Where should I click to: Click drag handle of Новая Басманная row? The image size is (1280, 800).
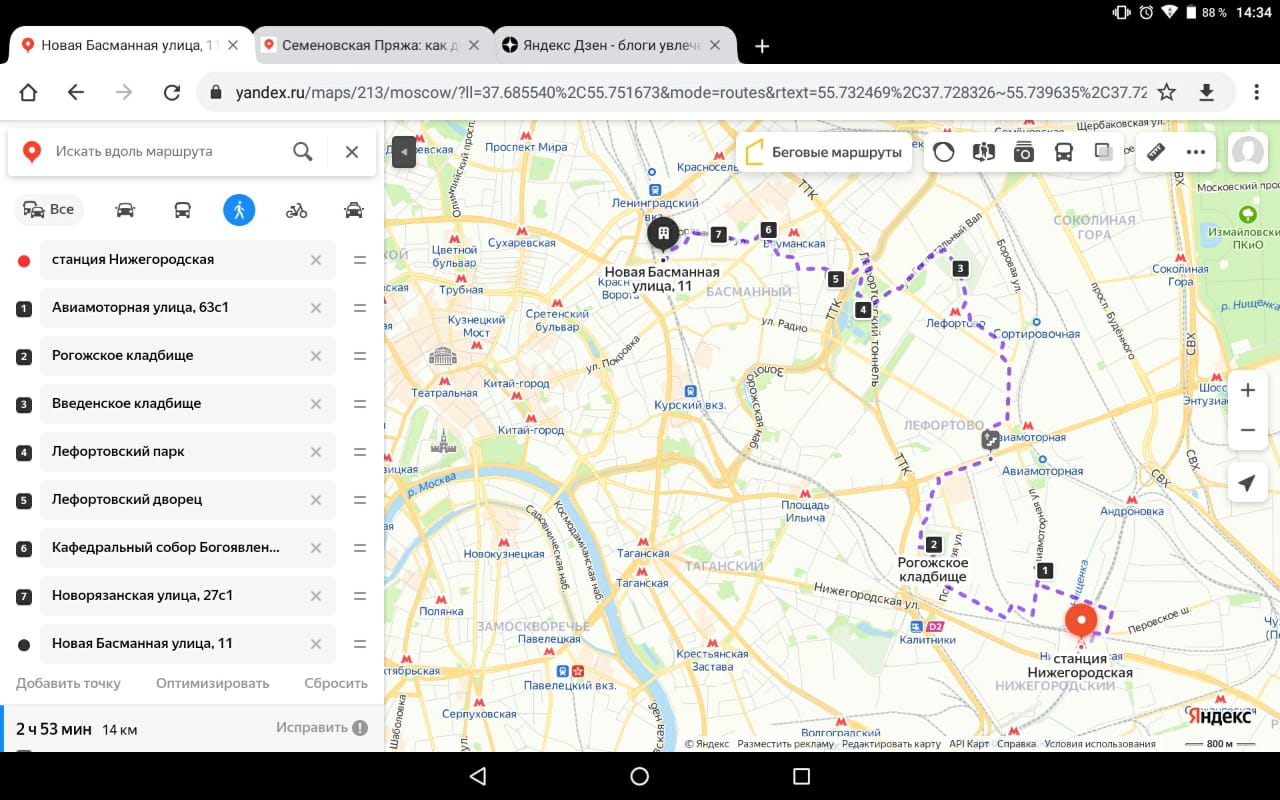(360, 644)
